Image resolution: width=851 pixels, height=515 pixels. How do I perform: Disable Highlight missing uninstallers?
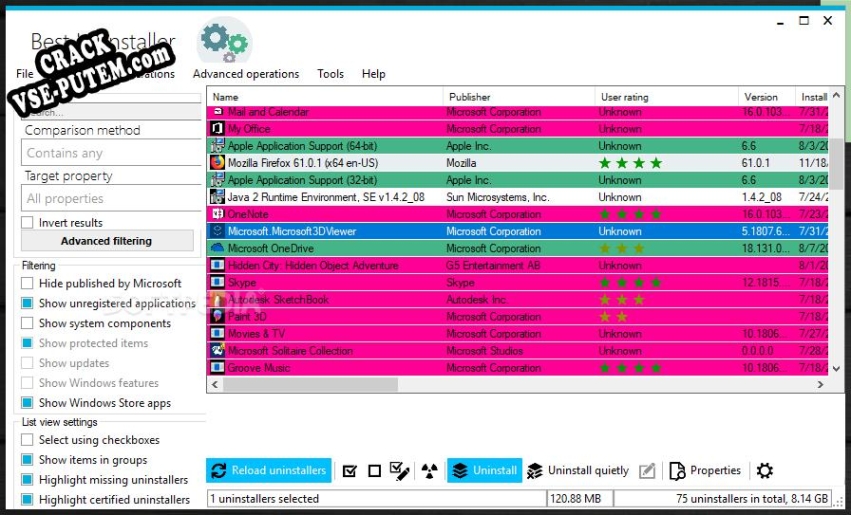point(27,480)
